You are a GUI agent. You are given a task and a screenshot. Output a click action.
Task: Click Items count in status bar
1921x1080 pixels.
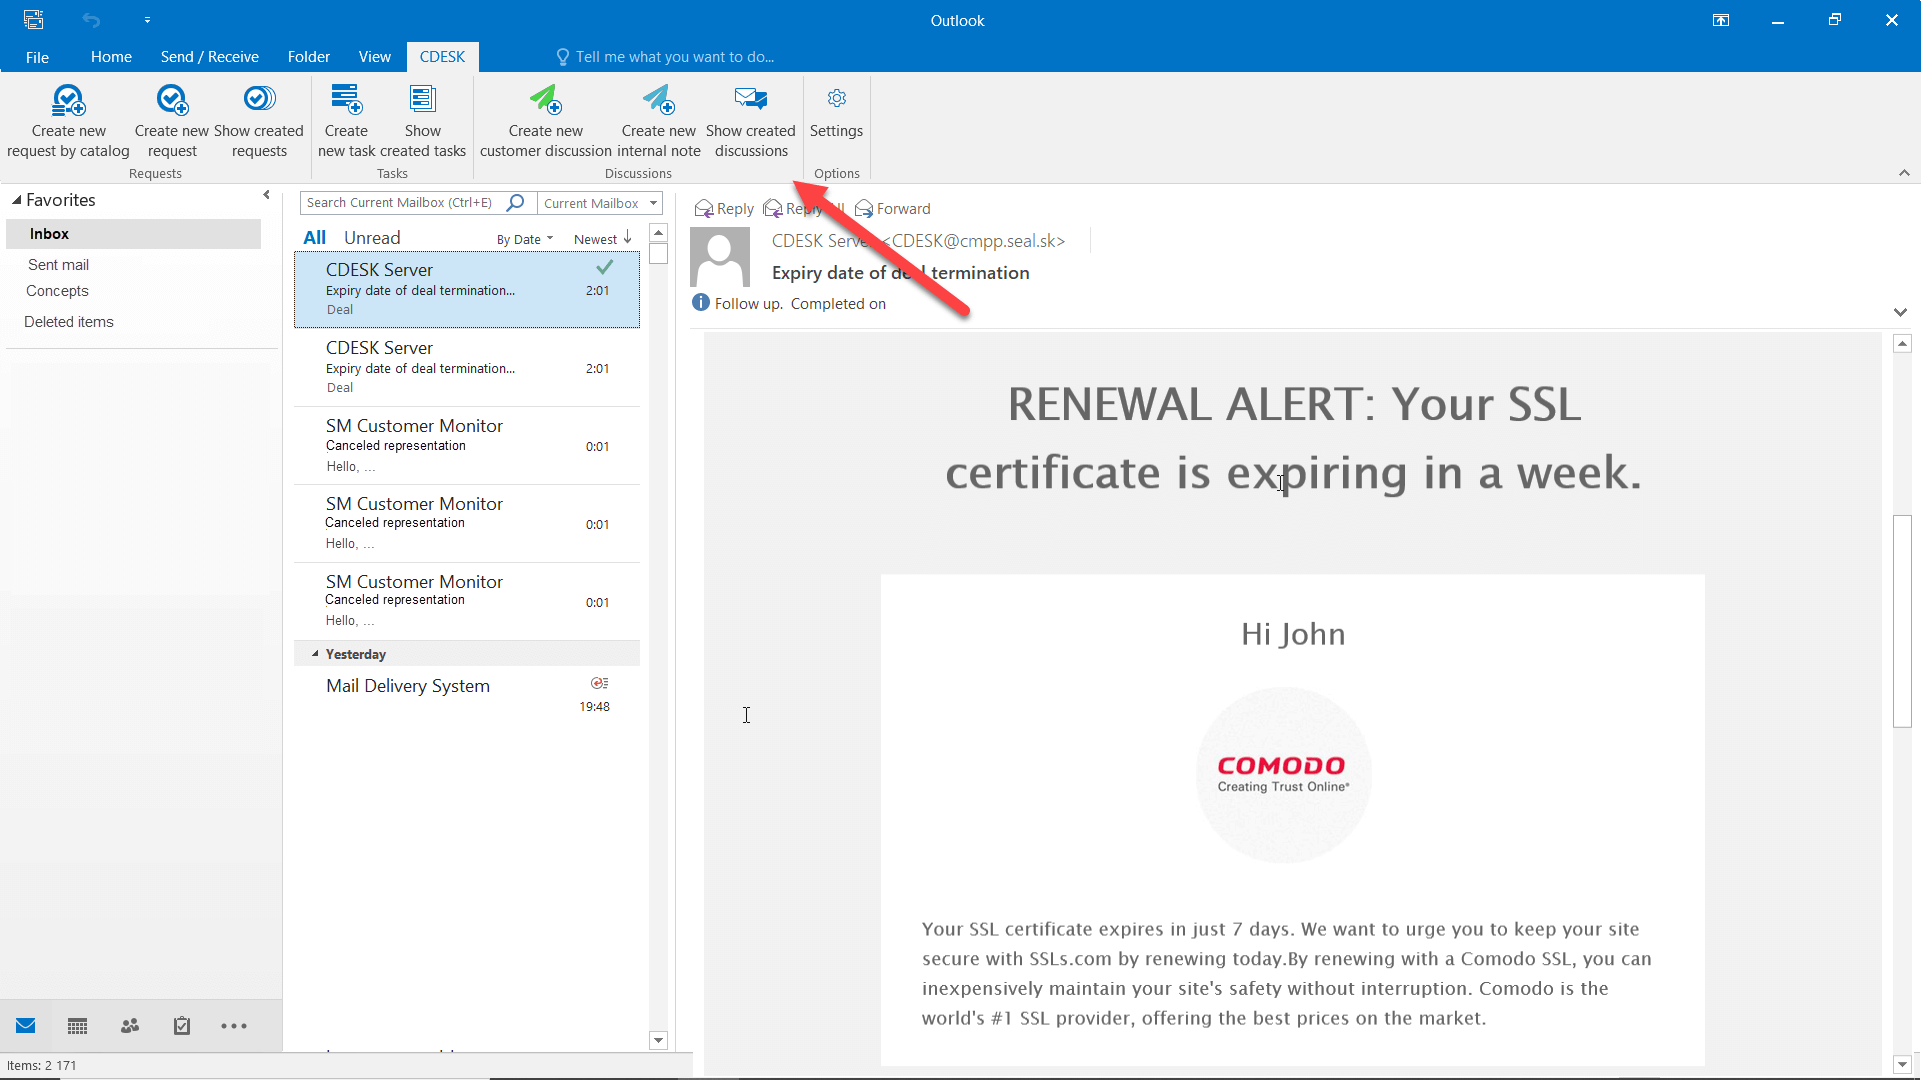pos(42,1065)
